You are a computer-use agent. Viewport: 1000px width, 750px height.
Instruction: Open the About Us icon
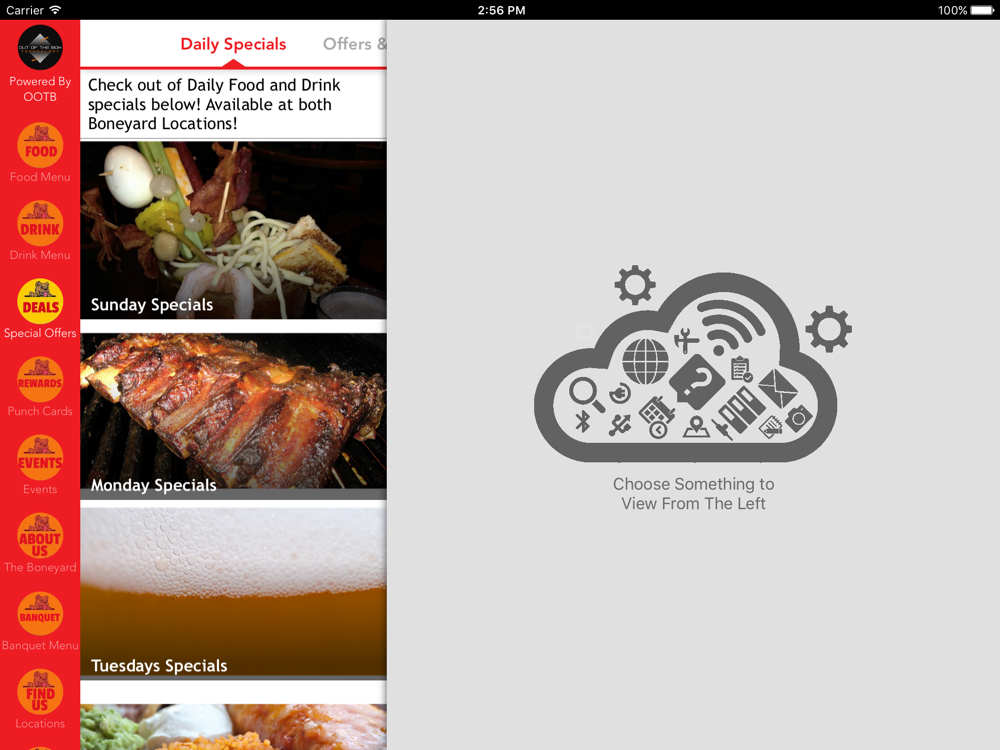[x=40, y=536]
